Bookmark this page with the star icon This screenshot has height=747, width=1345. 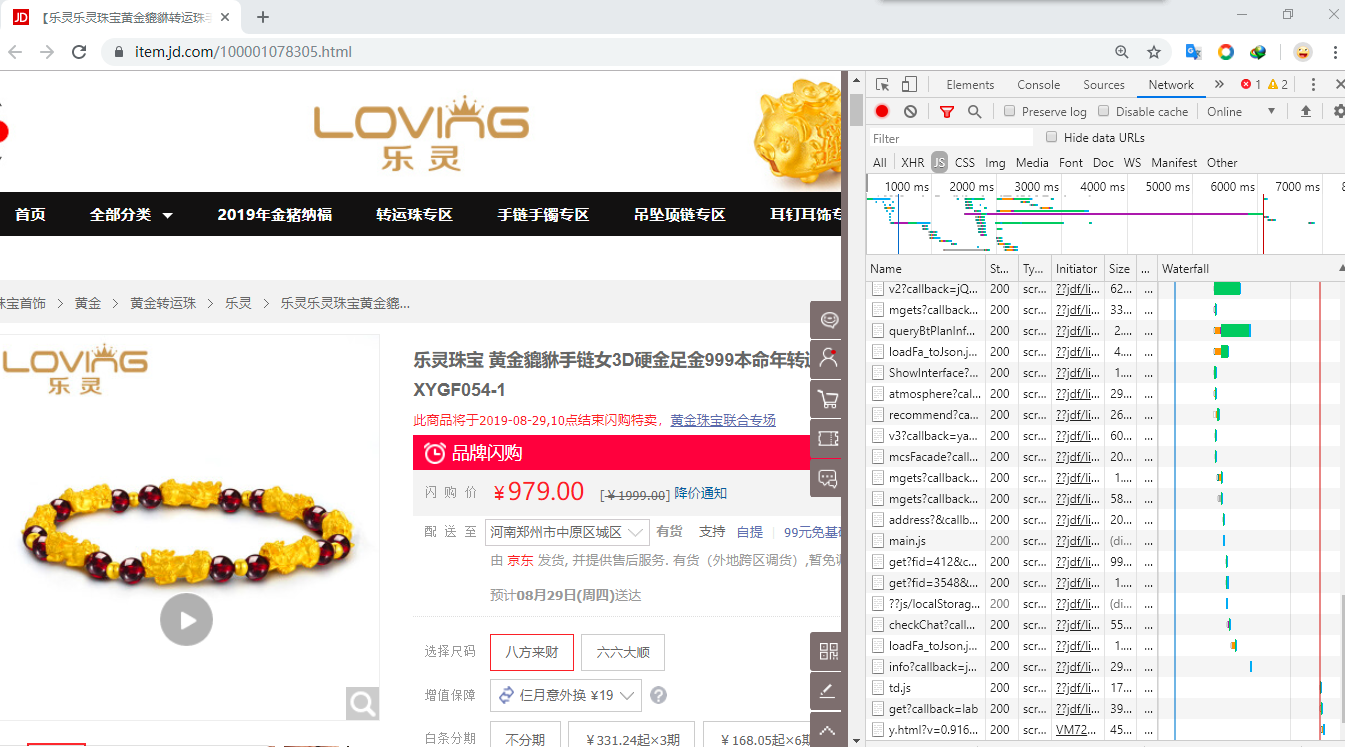1153,52
